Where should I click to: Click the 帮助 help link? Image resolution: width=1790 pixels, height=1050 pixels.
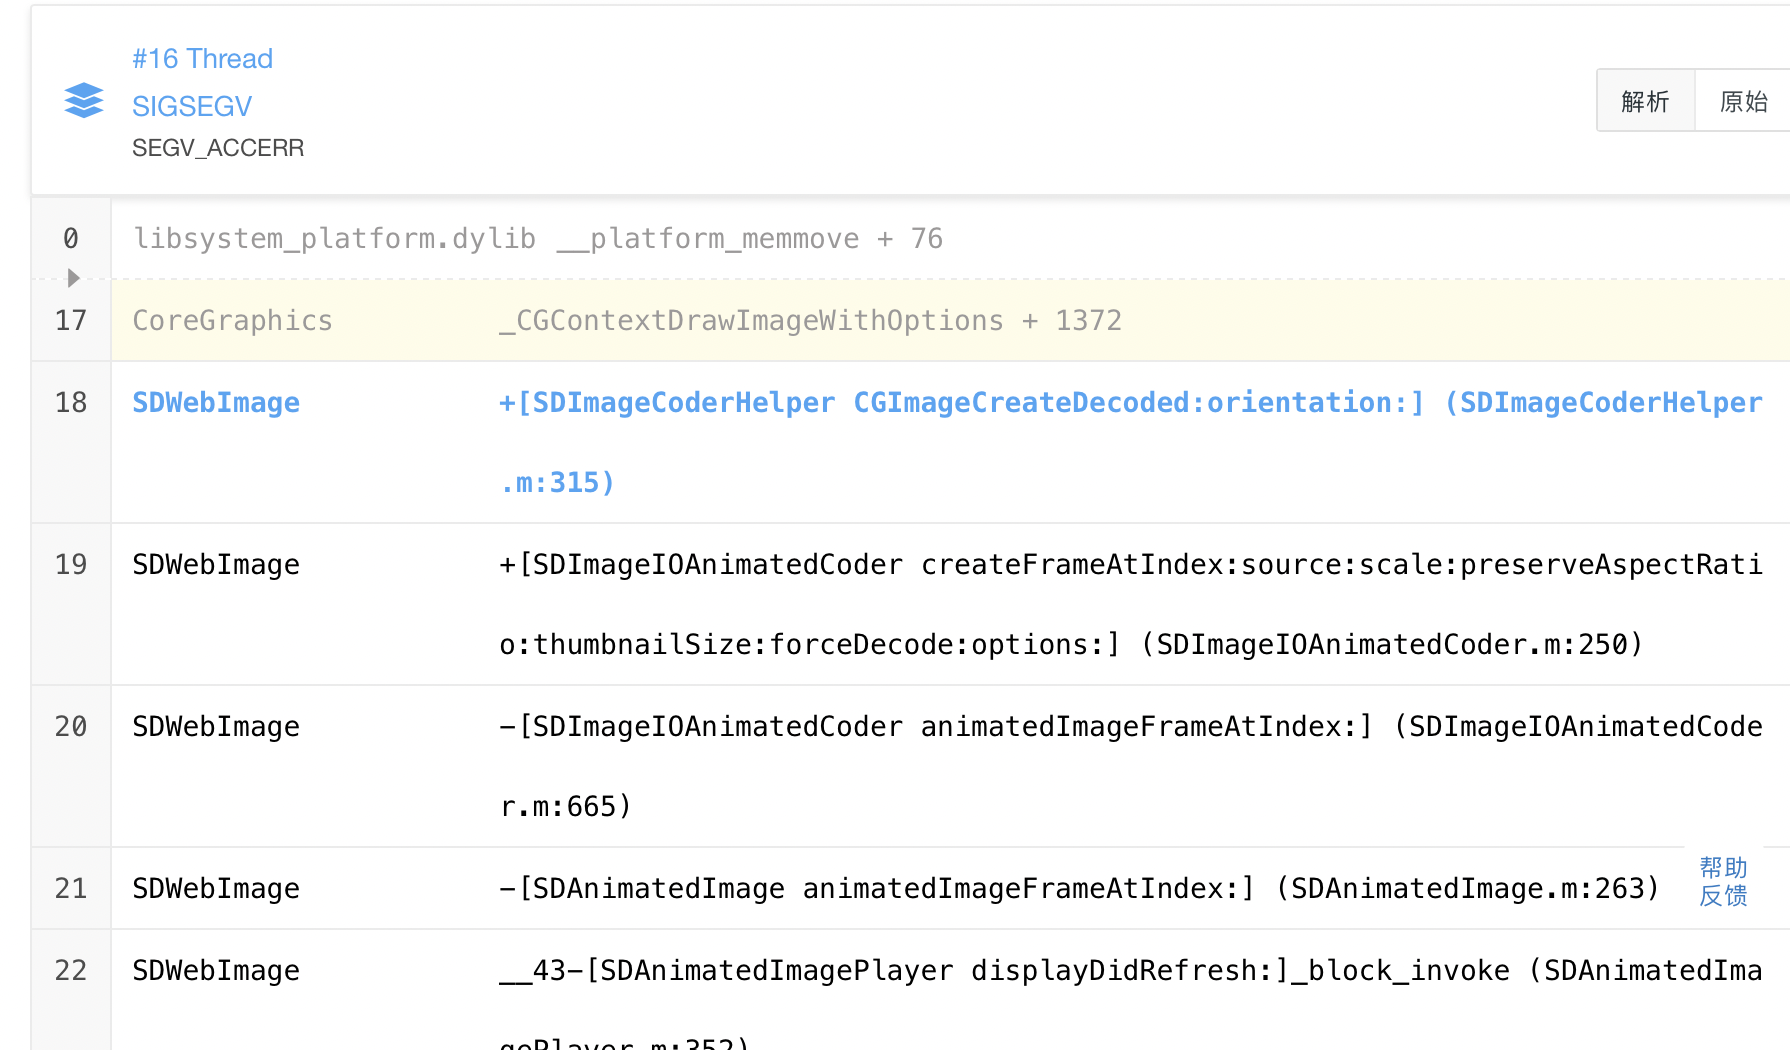point(1722,867)
